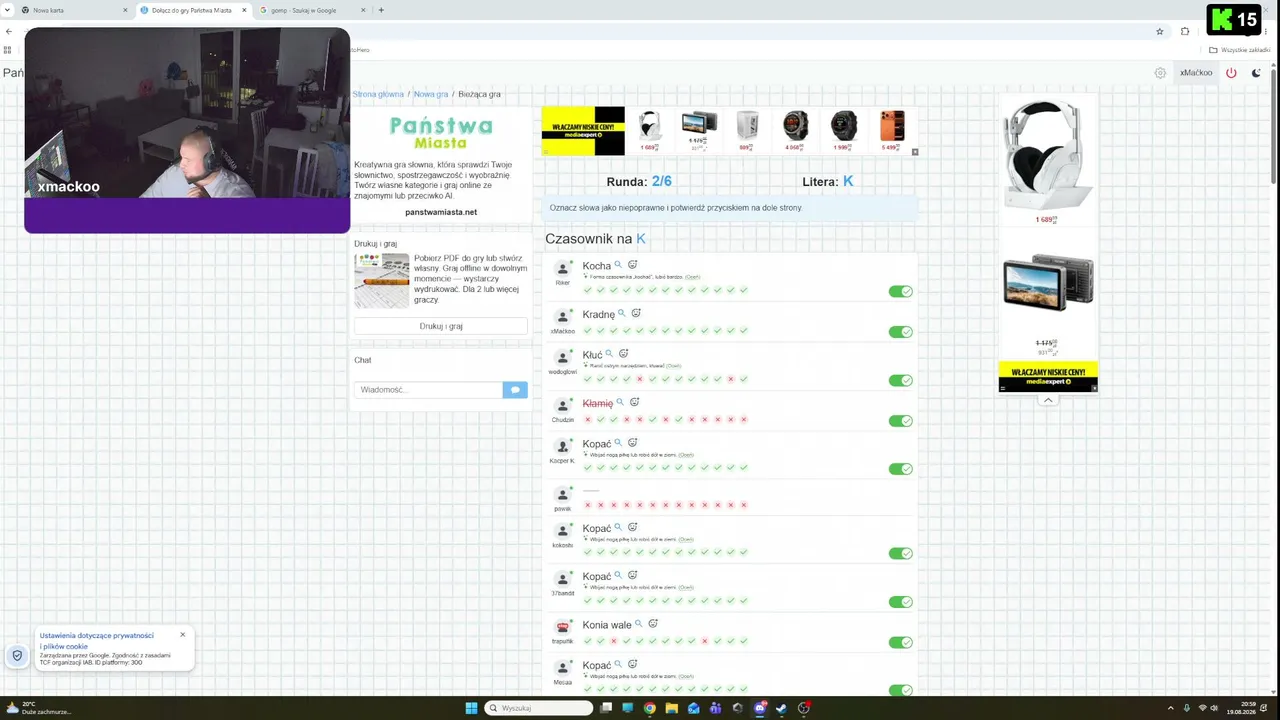Look up Konia wale with magnifier
This screenshot has height=720, width=1280.
point(639,624)
